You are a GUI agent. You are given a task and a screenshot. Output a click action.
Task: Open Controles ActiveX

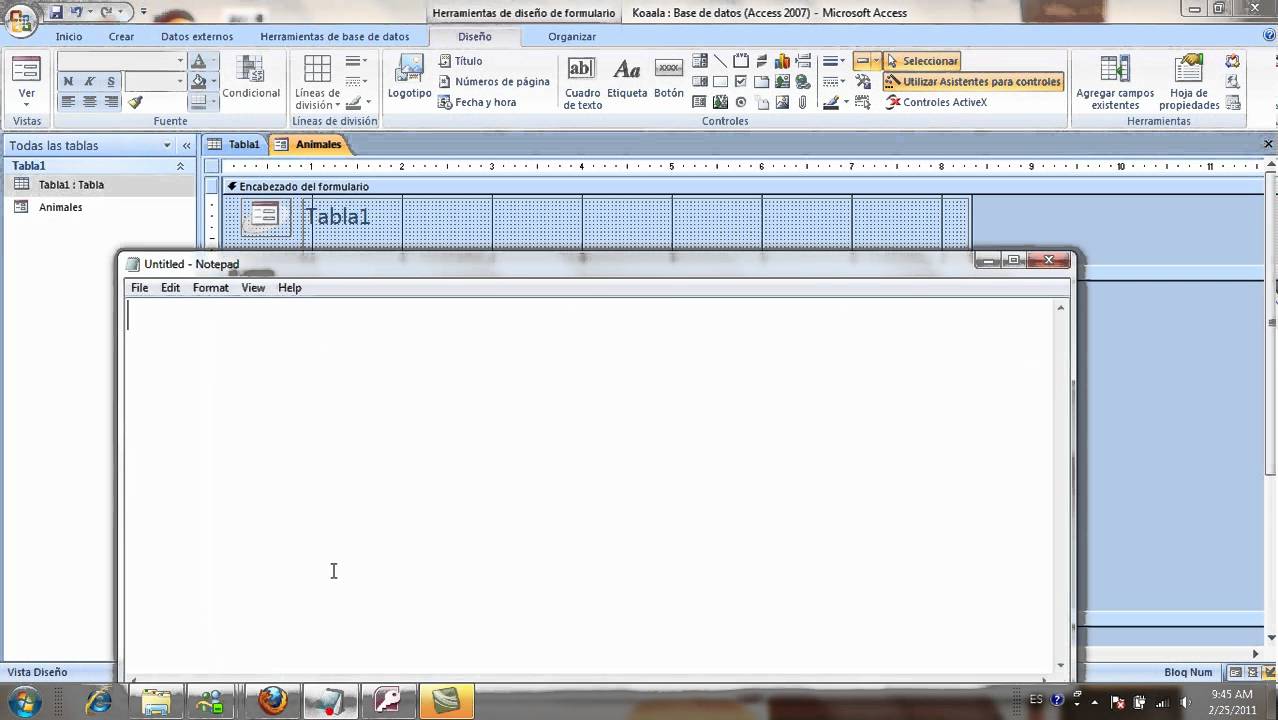(x=937, y=102)
